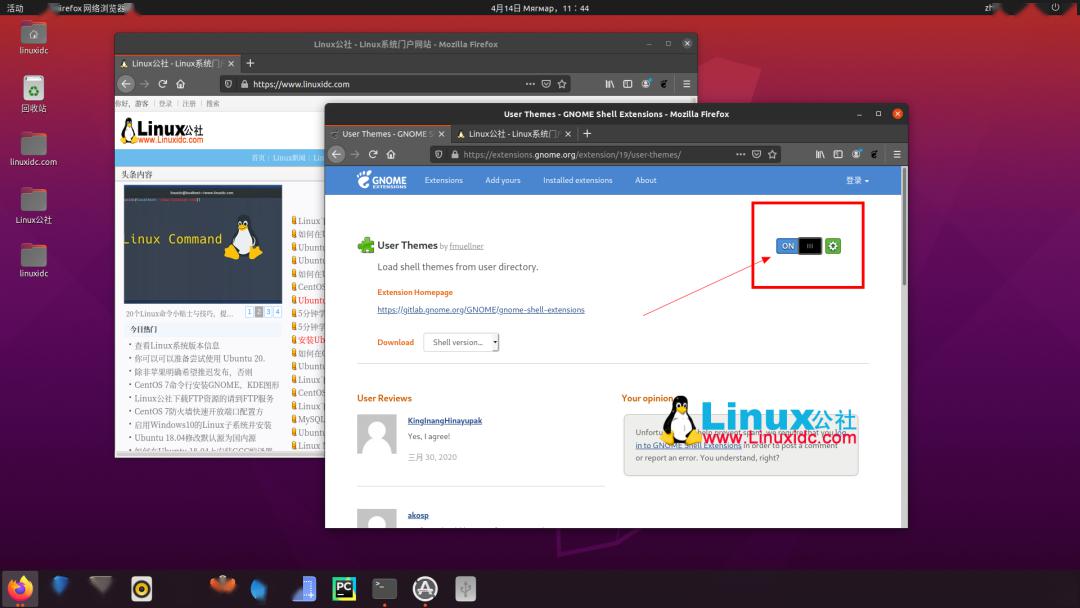Screen dimensions: 1080x608
Task: Open the gitlab.gnome.org extension homepage link
Action: 481,310
